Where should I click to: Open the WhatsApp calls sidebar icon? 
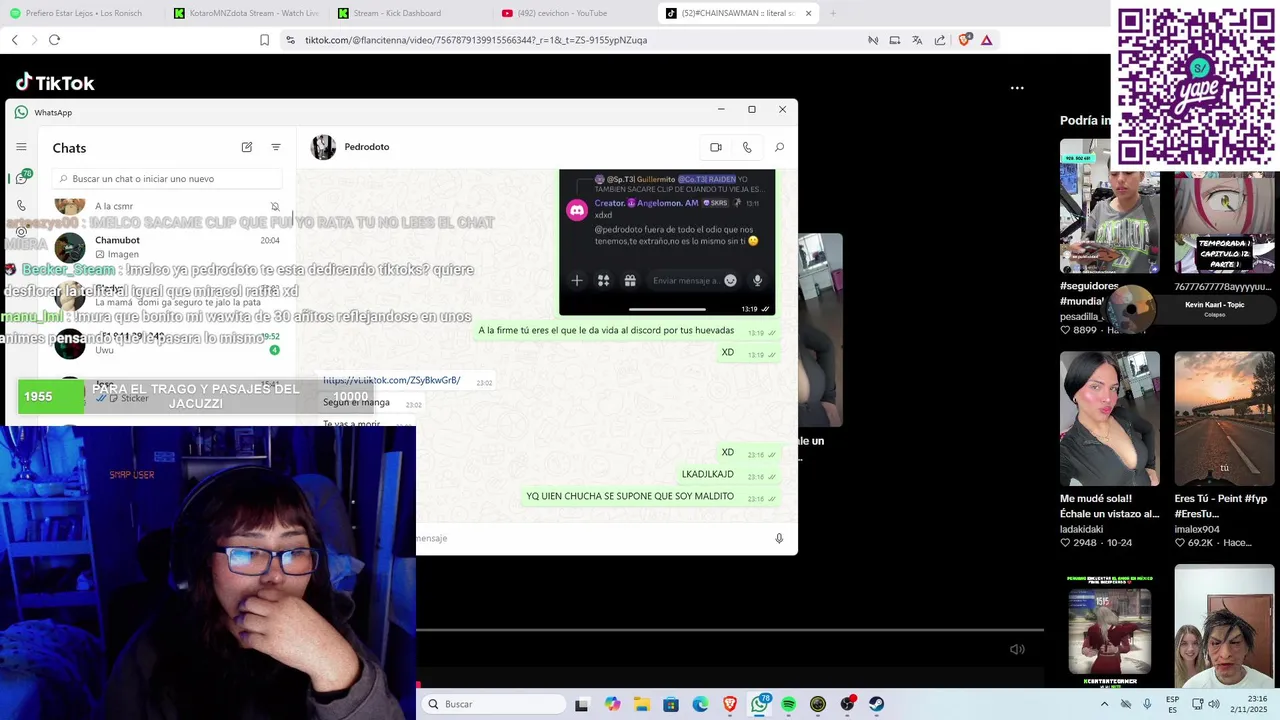[x=21, y=205]
